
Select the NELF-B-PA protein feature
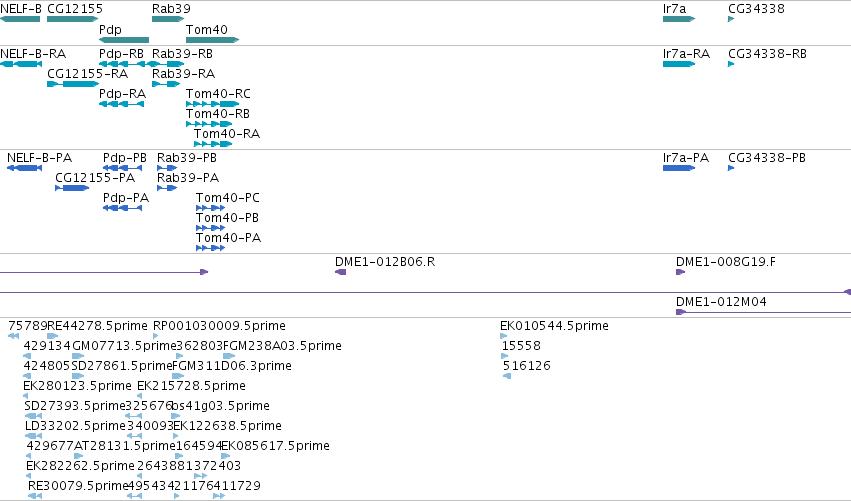click(24, 168)
